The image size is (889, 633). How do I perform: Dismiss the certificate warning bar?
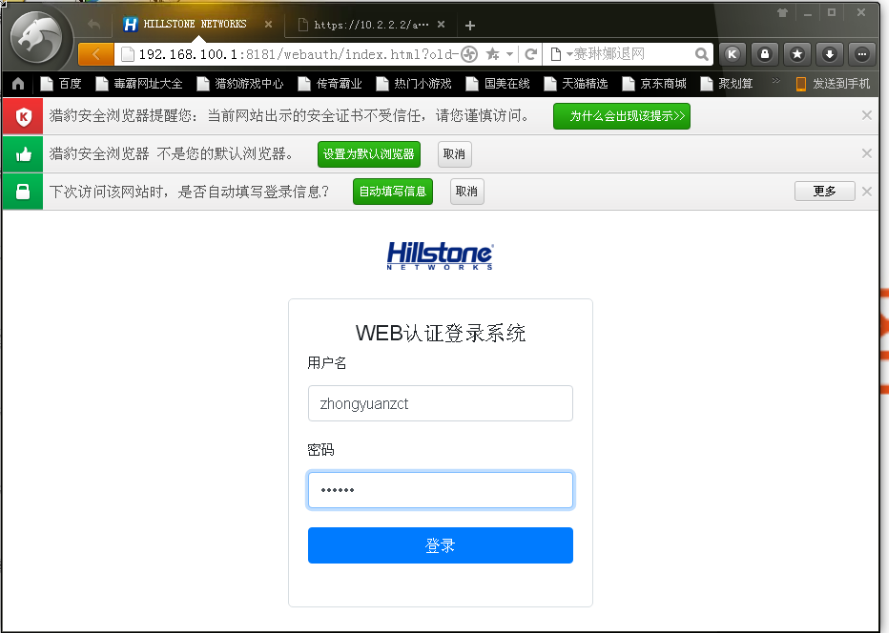(866, 115)
